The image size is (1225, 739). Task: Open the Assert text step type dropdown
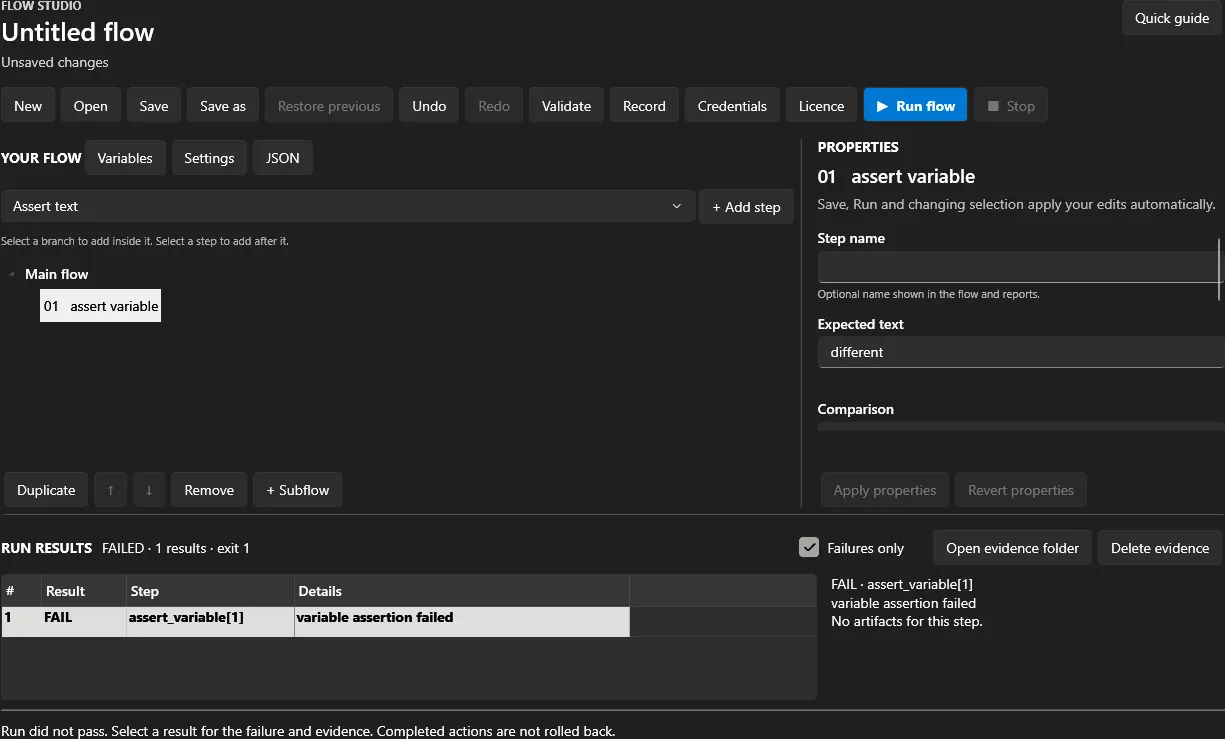347,206
